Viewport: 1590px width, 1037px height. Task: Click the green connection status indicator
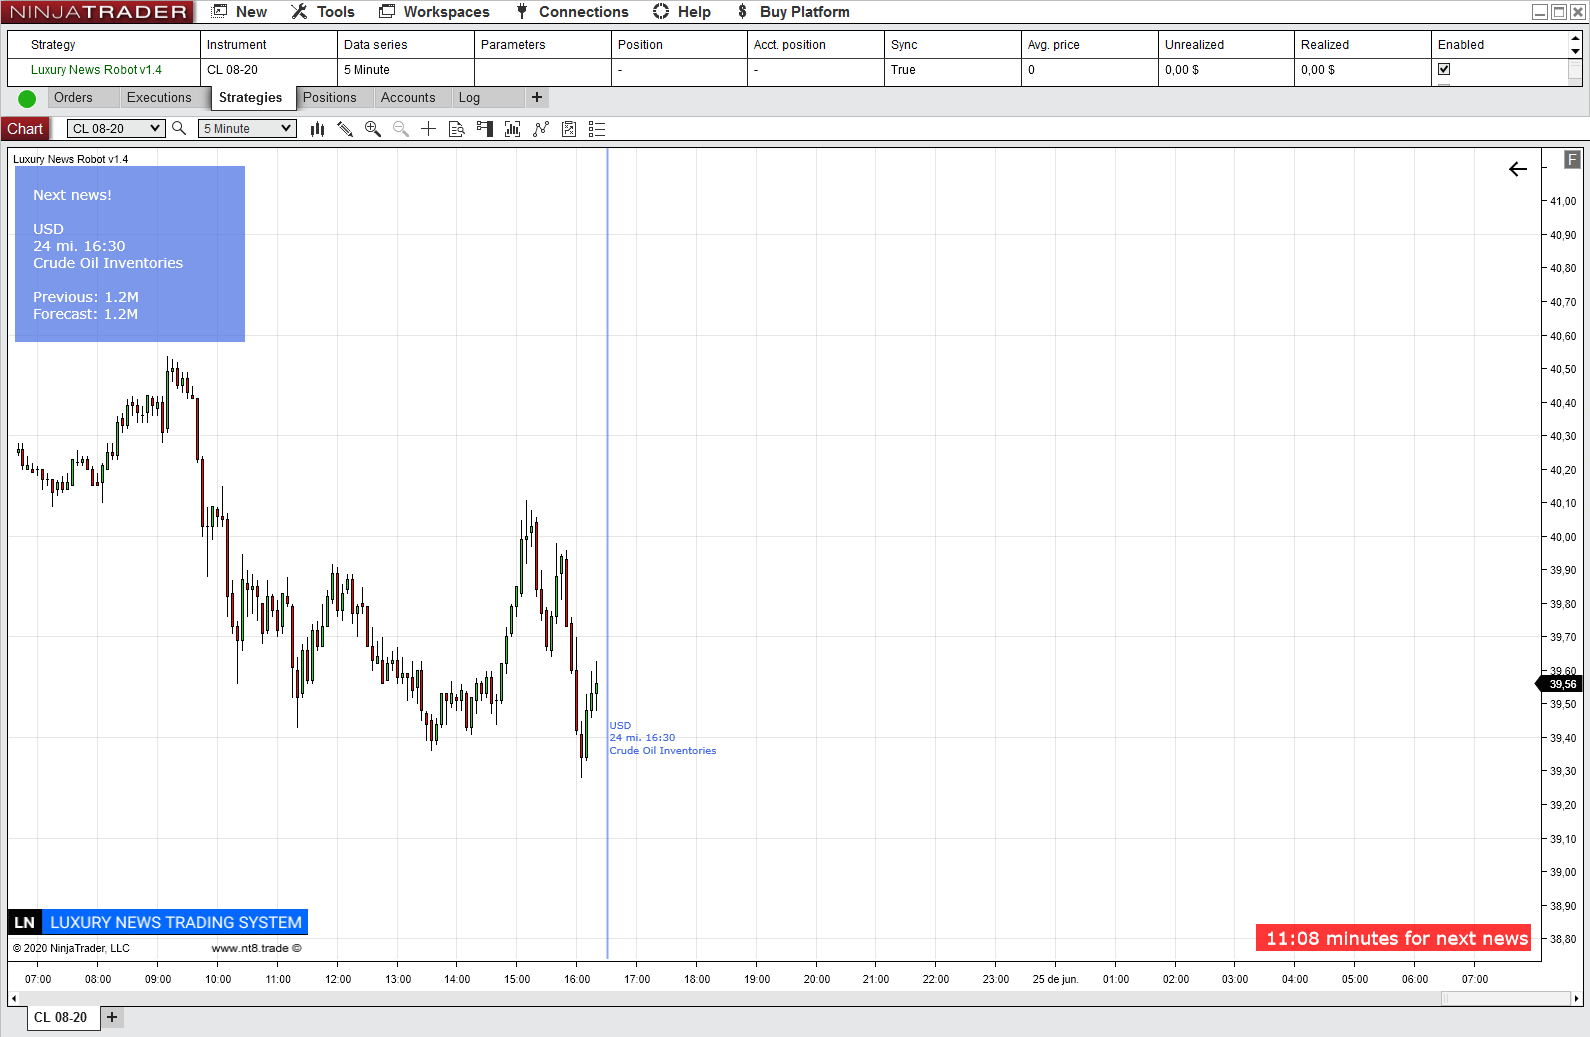point(27,98)
